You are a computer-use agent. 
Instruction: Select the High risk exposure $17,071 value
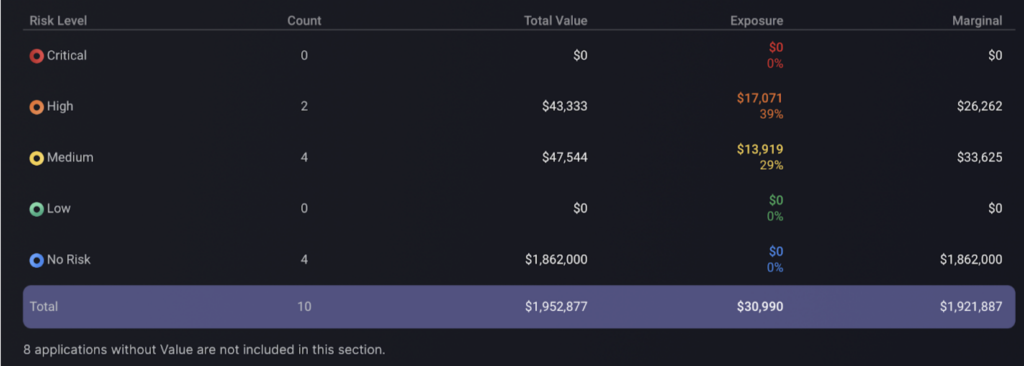pos(760,98)
